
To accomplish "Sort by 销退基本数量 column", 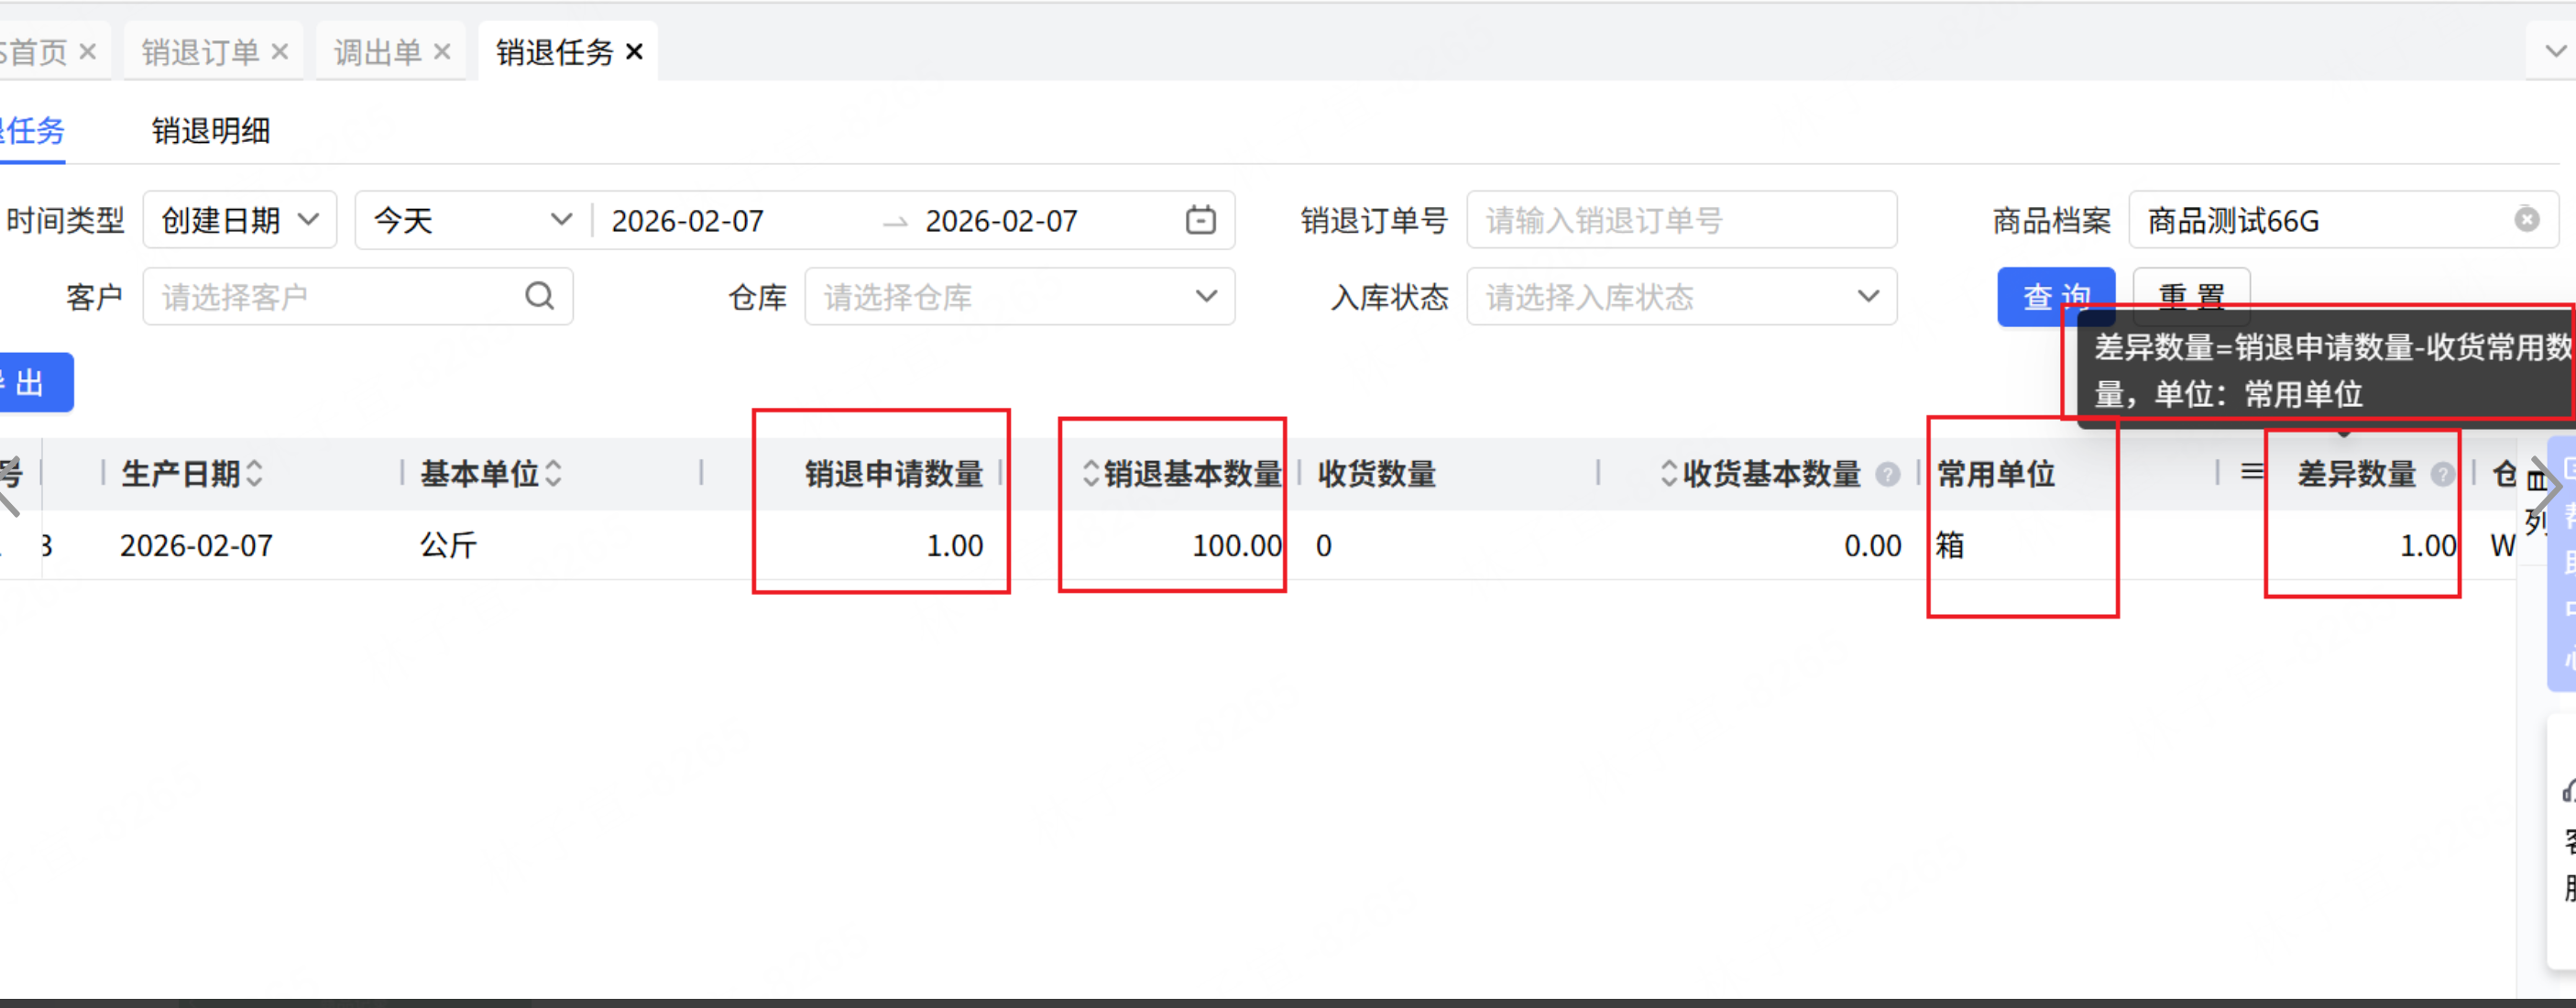I will 1091,473.
